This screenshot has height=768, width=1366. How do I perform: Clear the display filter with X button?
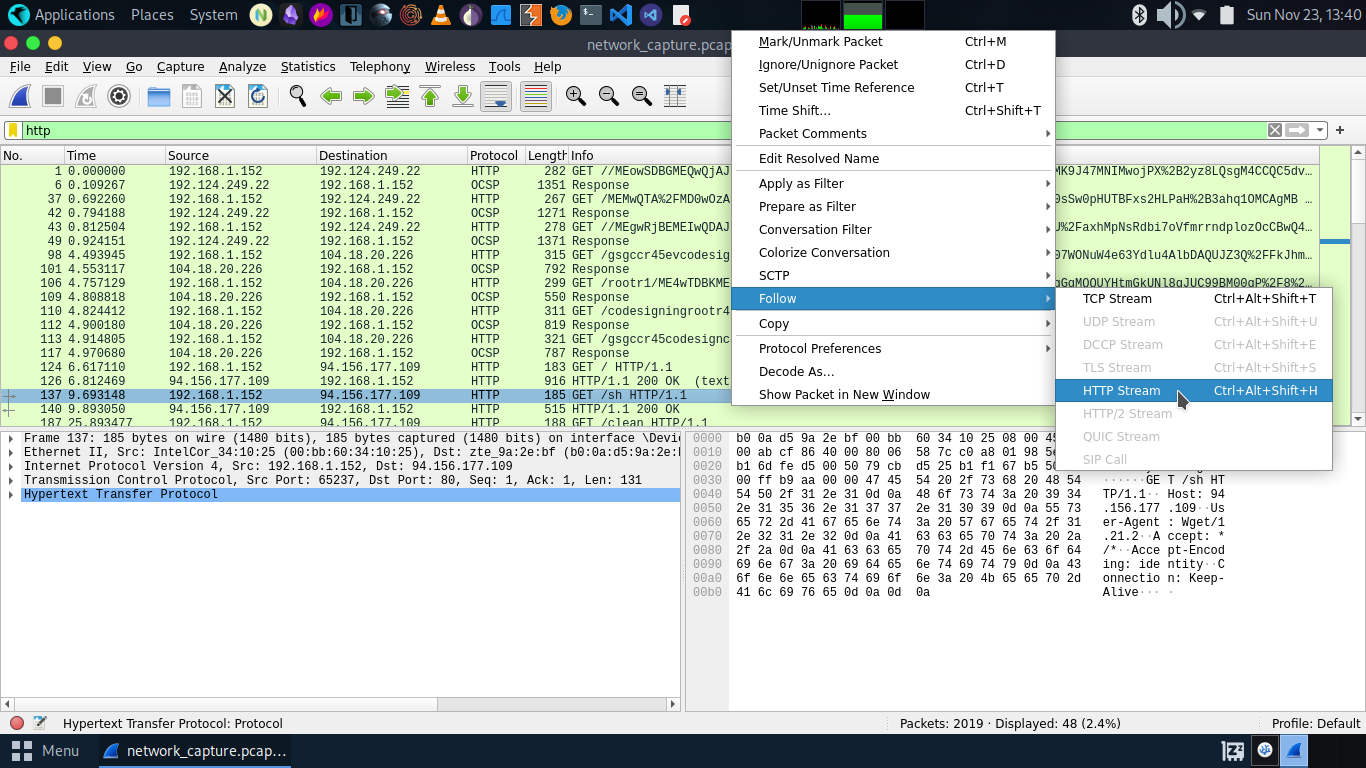point(1275,130)
